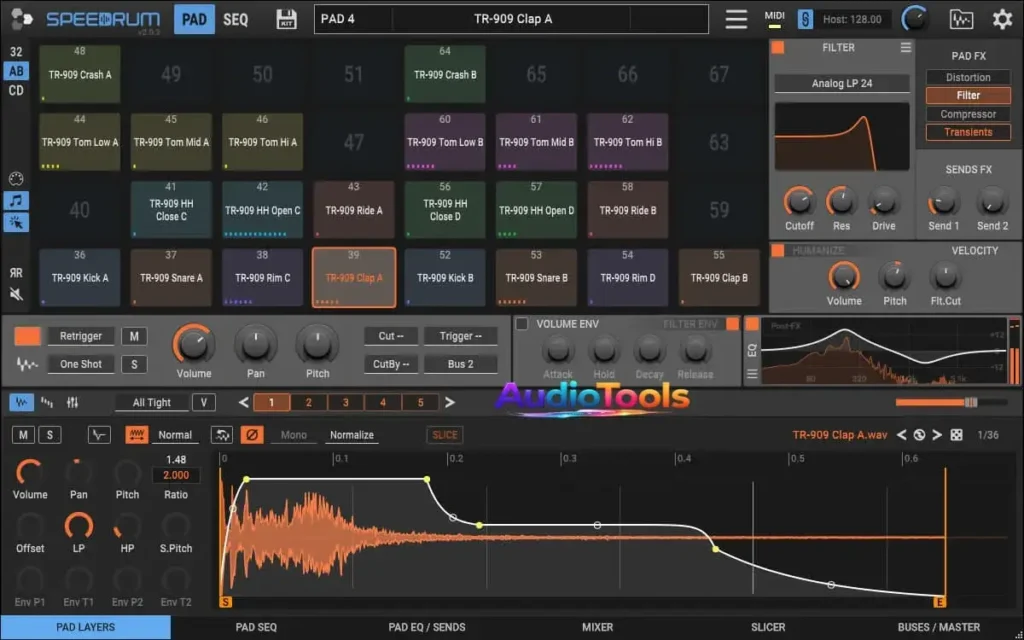Select the Distortion pad FX button
The width and height of the screenshot is (1024, 640).
coord(967,77)
